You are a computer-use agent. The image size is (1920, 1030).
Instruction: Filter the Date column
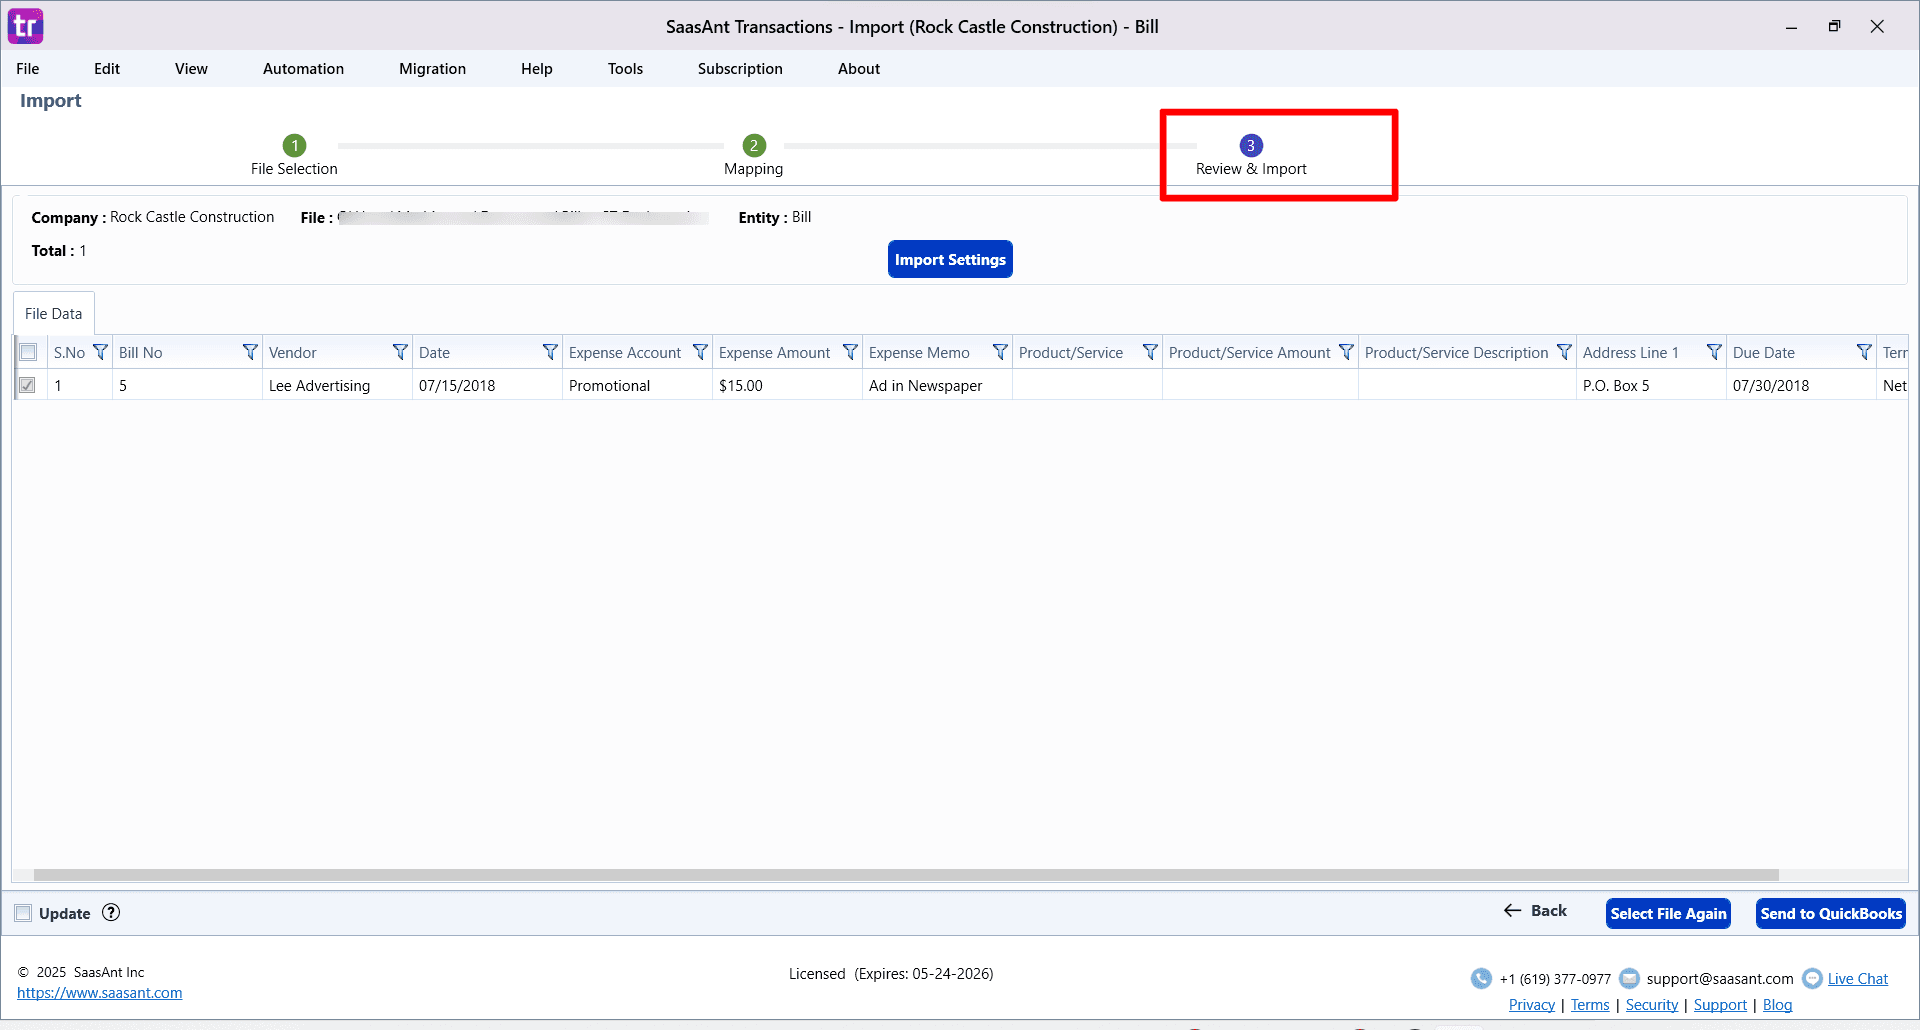(x=550, y=352)
